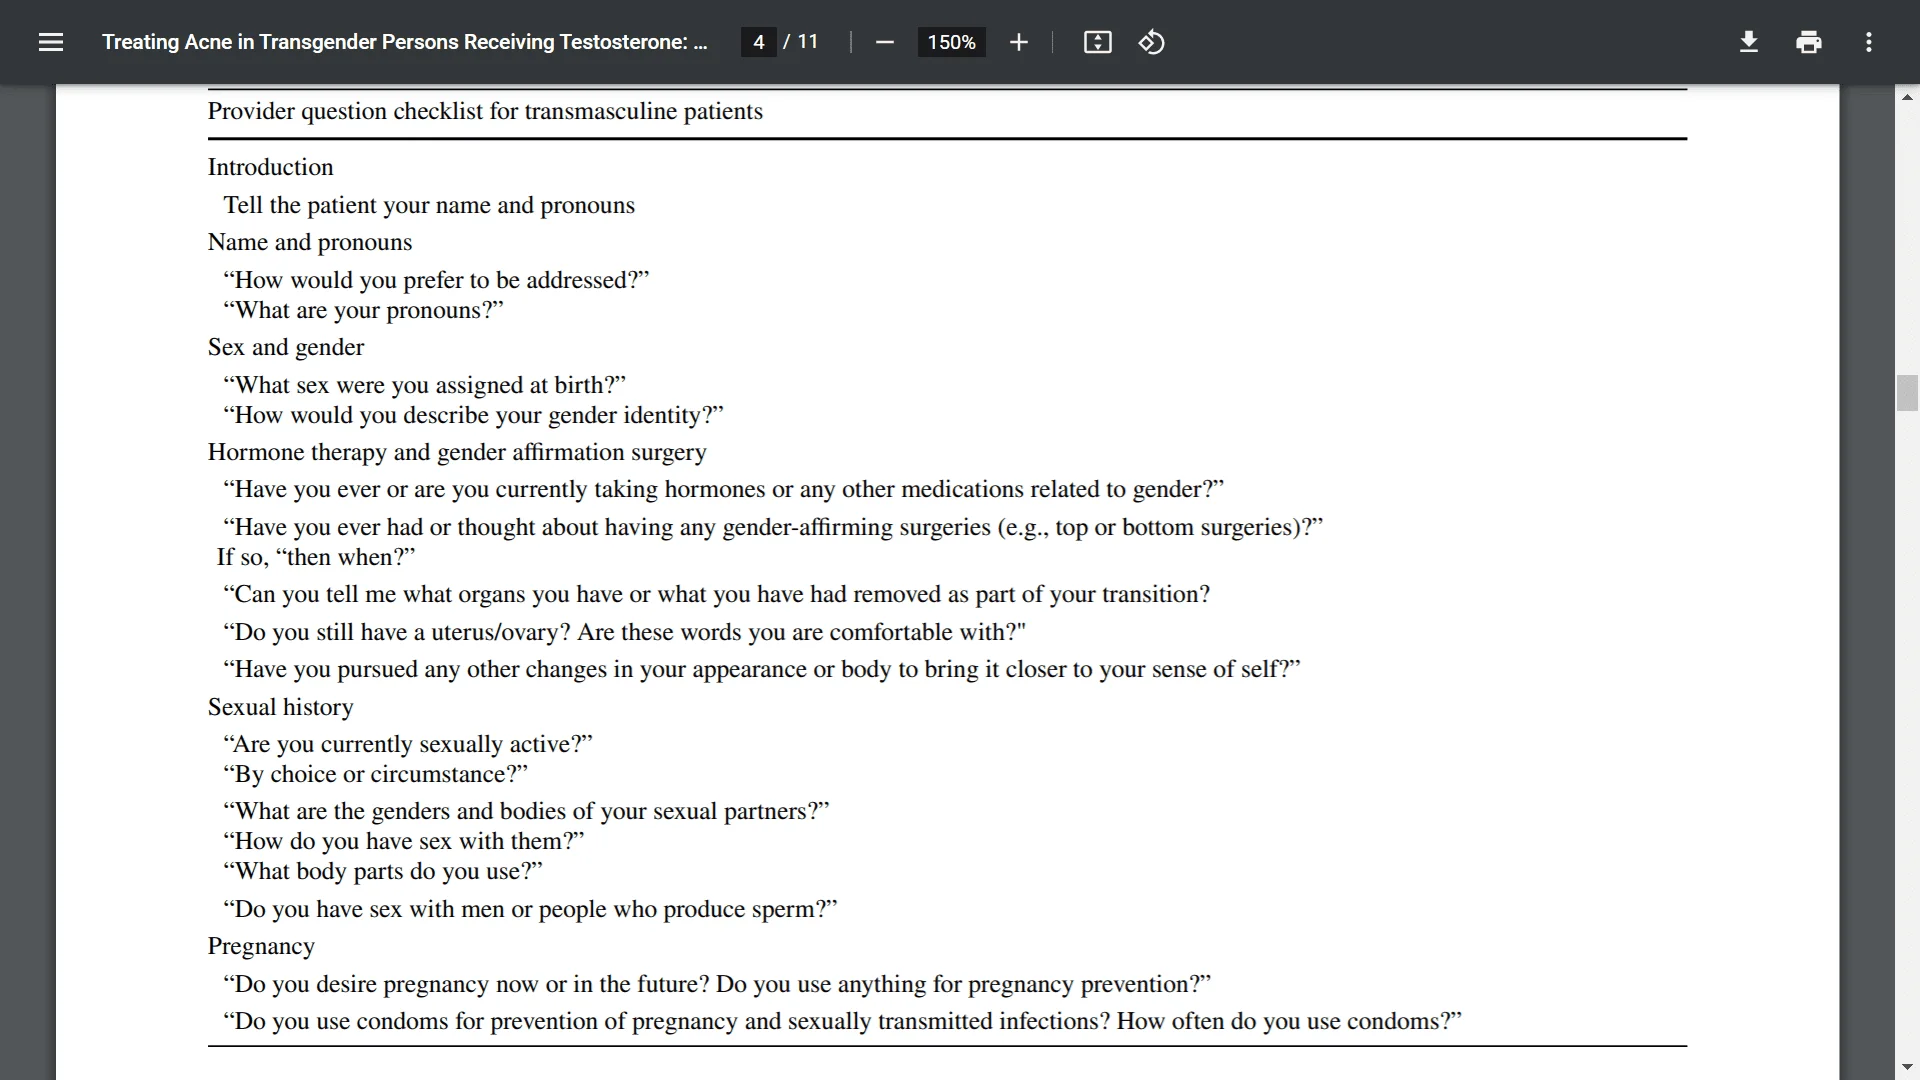Click the line about changes in appearance

pyautogui.click(x=761, y=669)
